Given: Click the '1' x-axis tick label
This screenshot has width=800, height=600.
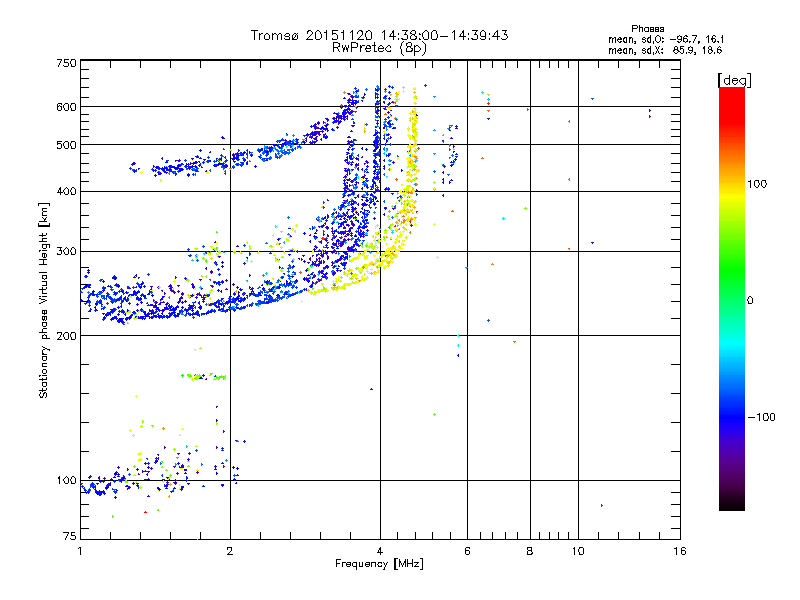Looking at the screenshot, I should click(x=80, y=551).
